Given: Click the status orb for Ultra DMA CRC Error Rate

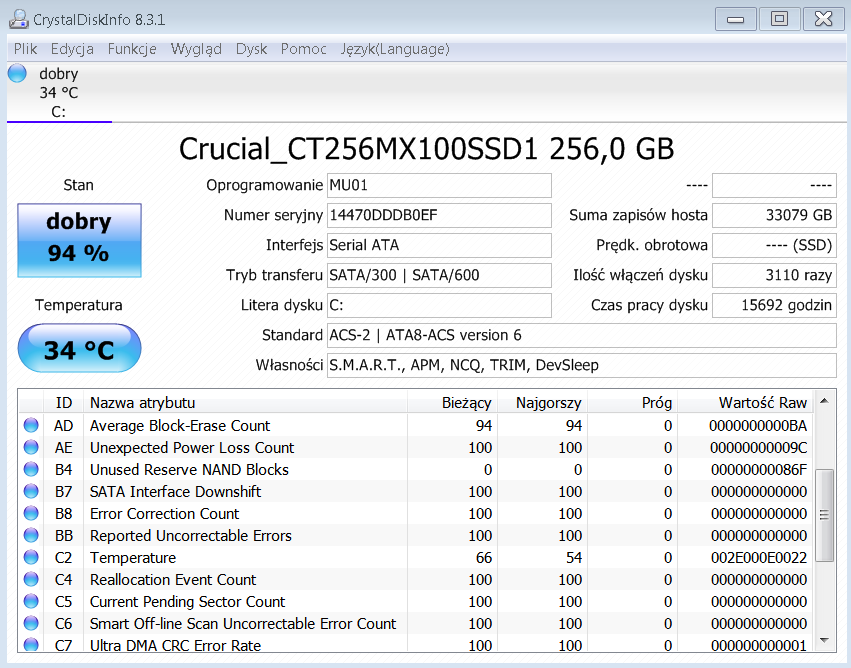Looking at the screenshot, I should pyautogui.click(x=31, y=645).
